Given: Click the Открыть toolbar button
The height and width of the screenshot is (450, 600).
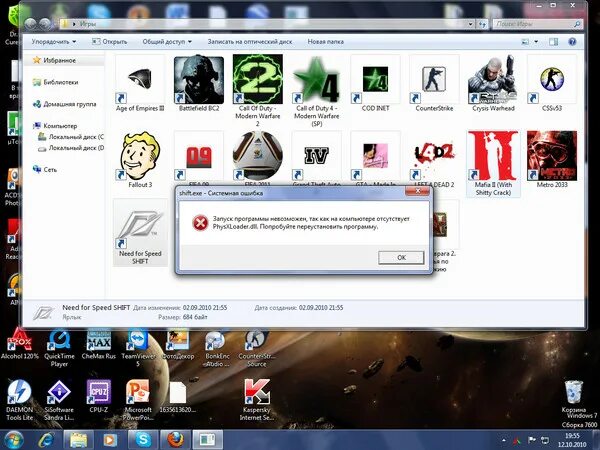Looking at the screenshot, I should [x=110, y=41].
